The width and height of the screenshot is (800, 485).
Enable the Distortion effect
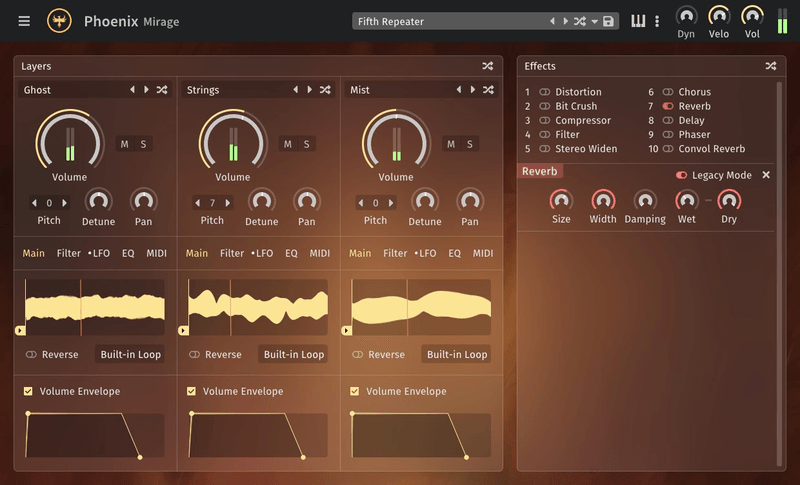click(545, 92)
